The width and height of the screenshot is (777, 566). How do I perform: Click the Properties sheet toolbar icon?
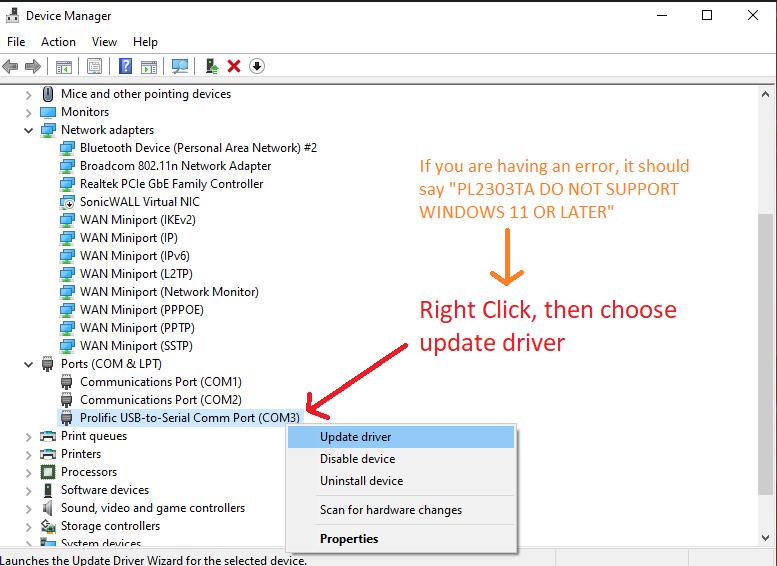[94, 66]
